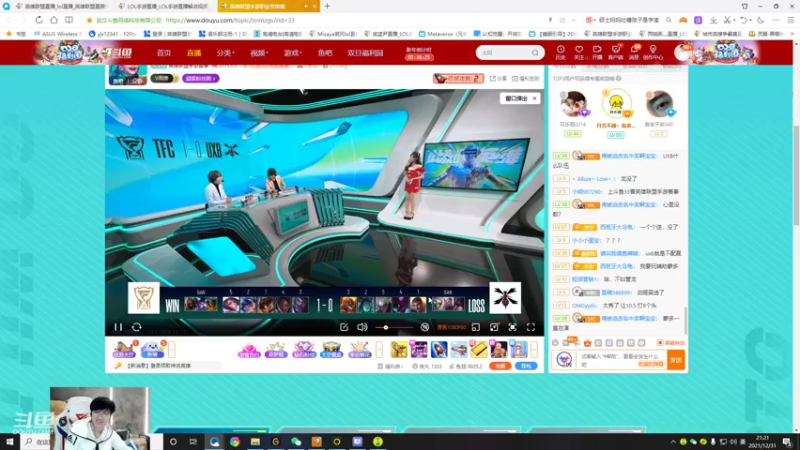Open the 客户端 client download icon
The image size is (800, 450).
click(616, 52)
